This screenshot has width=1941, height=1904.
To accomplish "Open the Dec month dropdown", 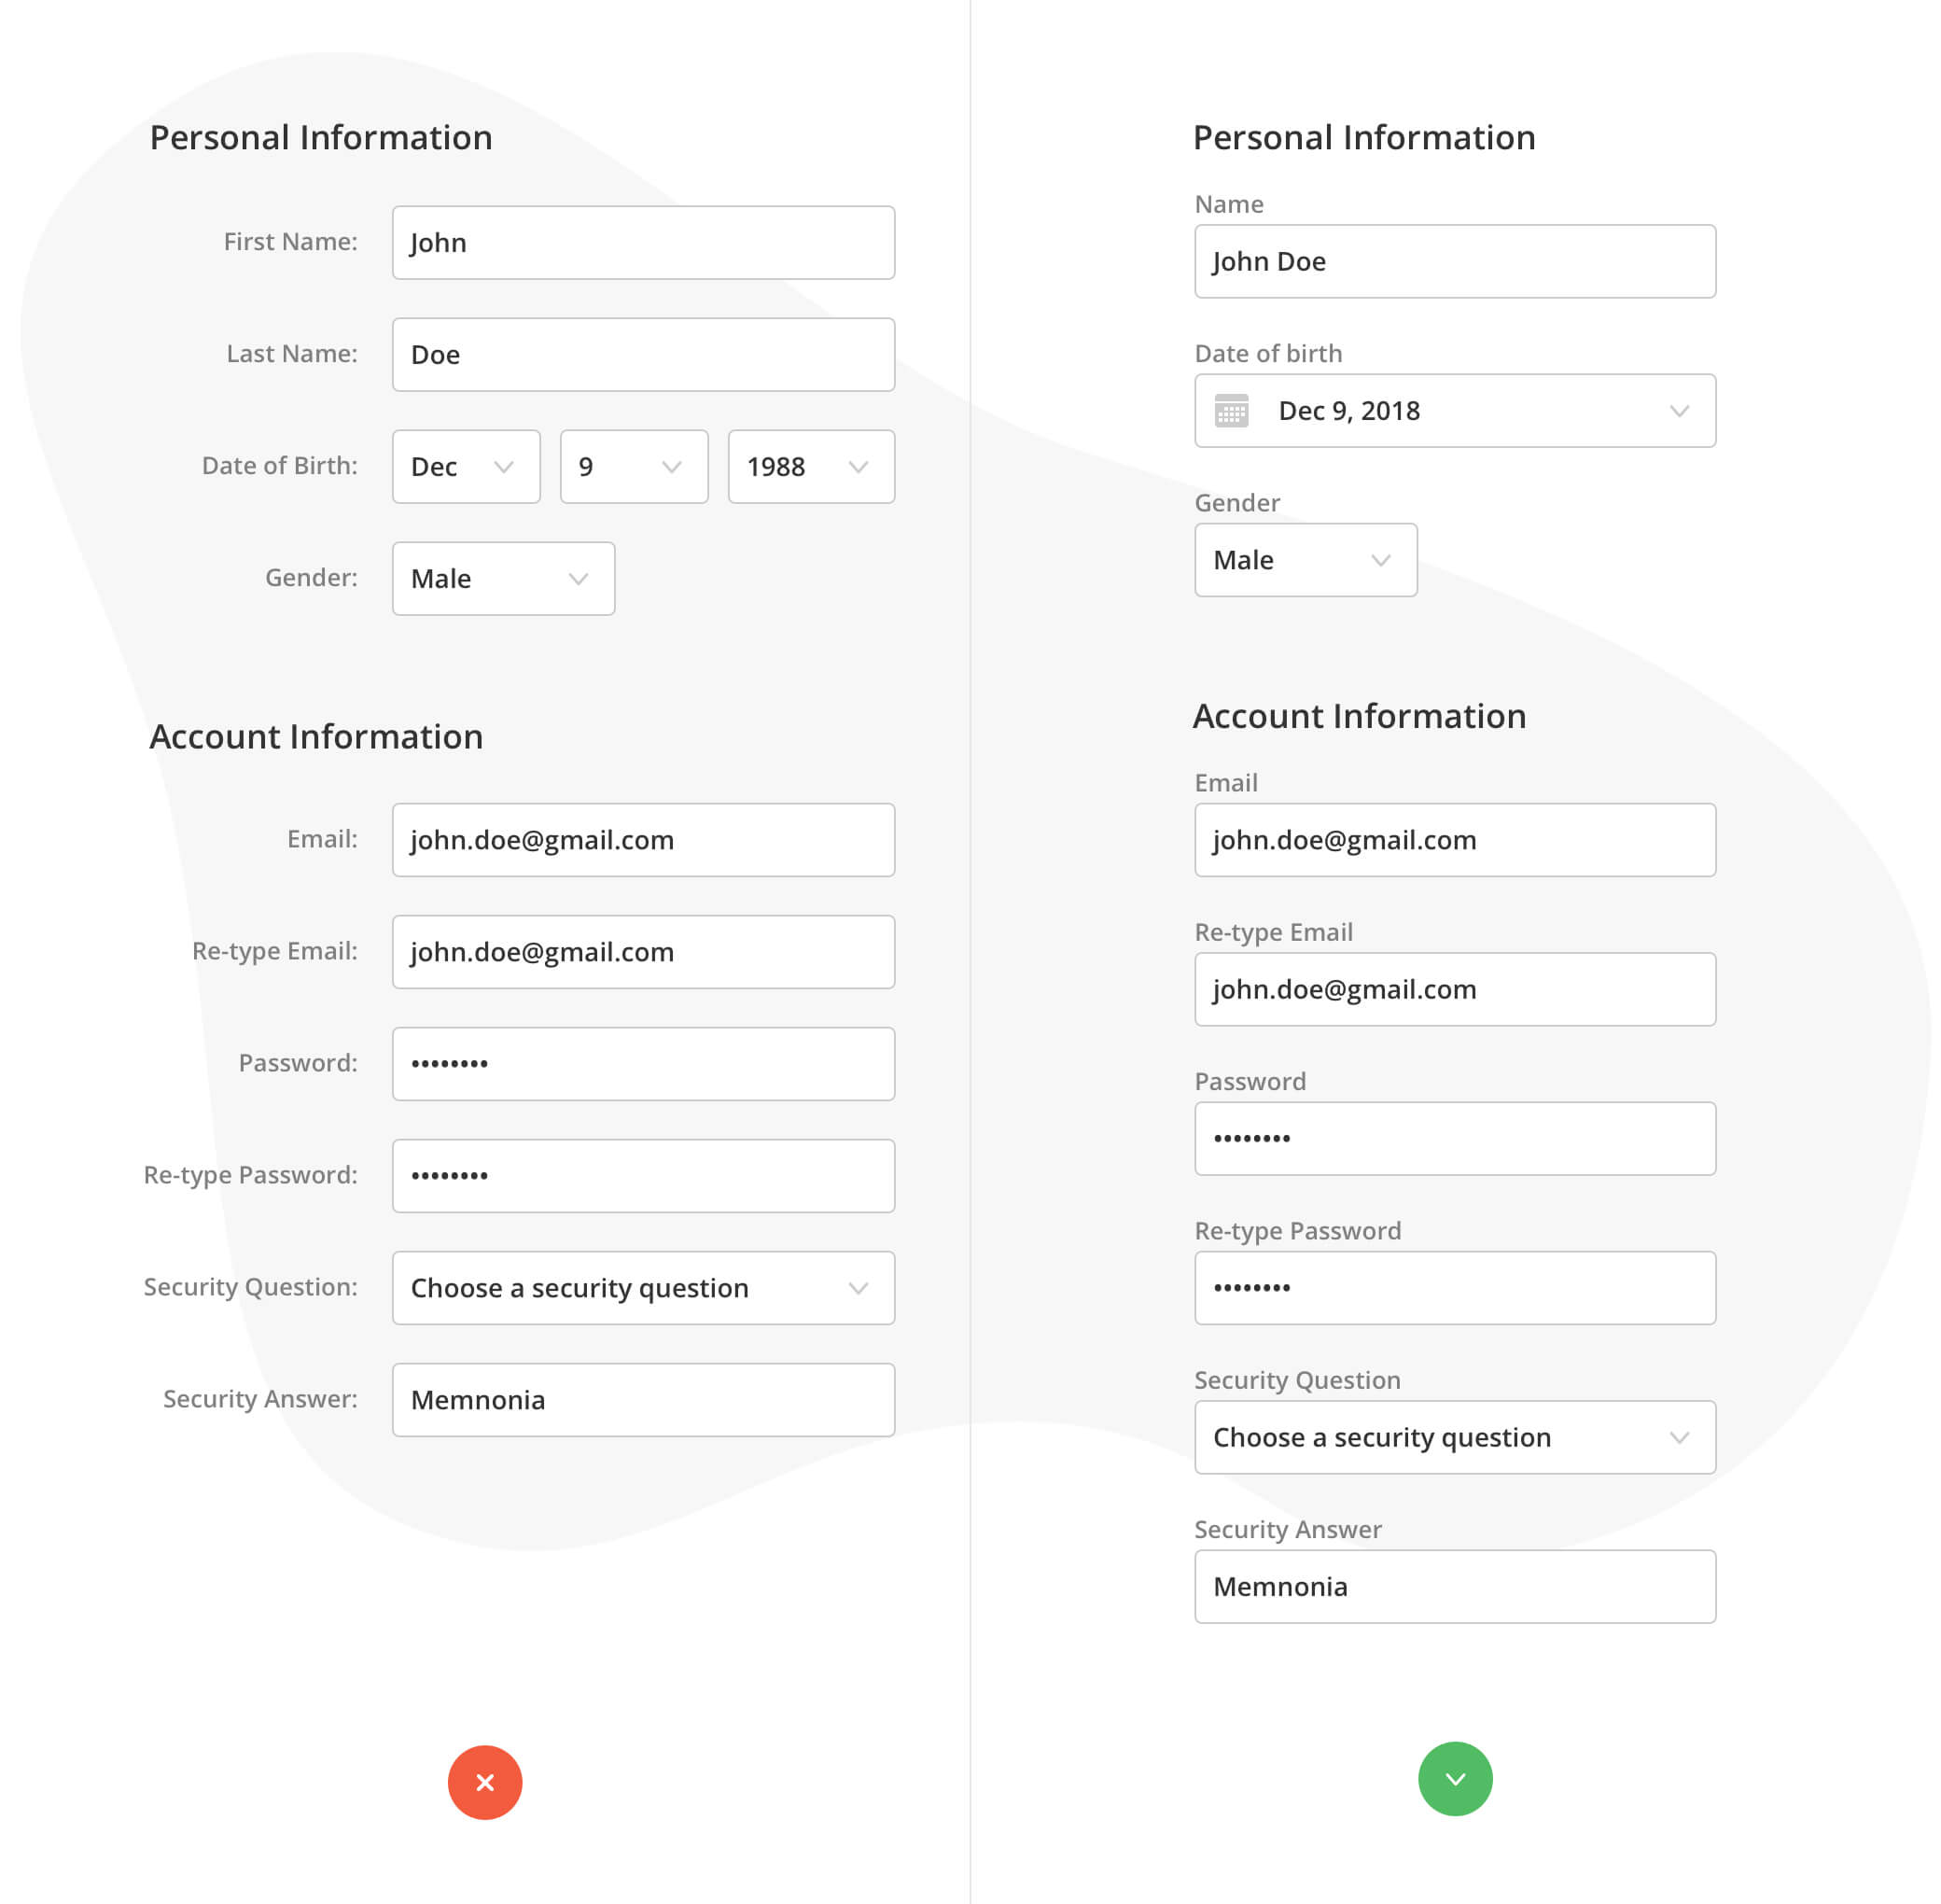I will click(x=466, y=467).
